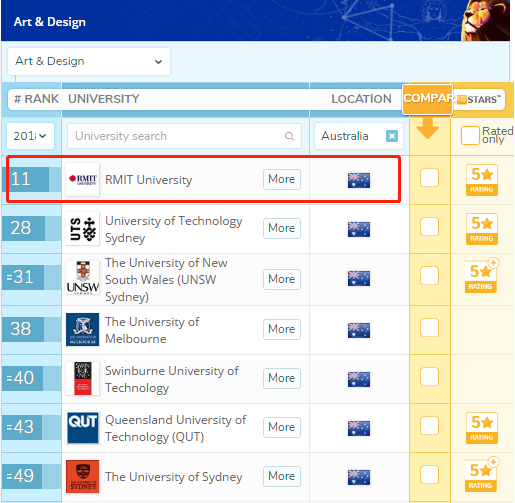
Task: Tick compare checkbox for University of Melbourne
Action: (x=429, y=327)
